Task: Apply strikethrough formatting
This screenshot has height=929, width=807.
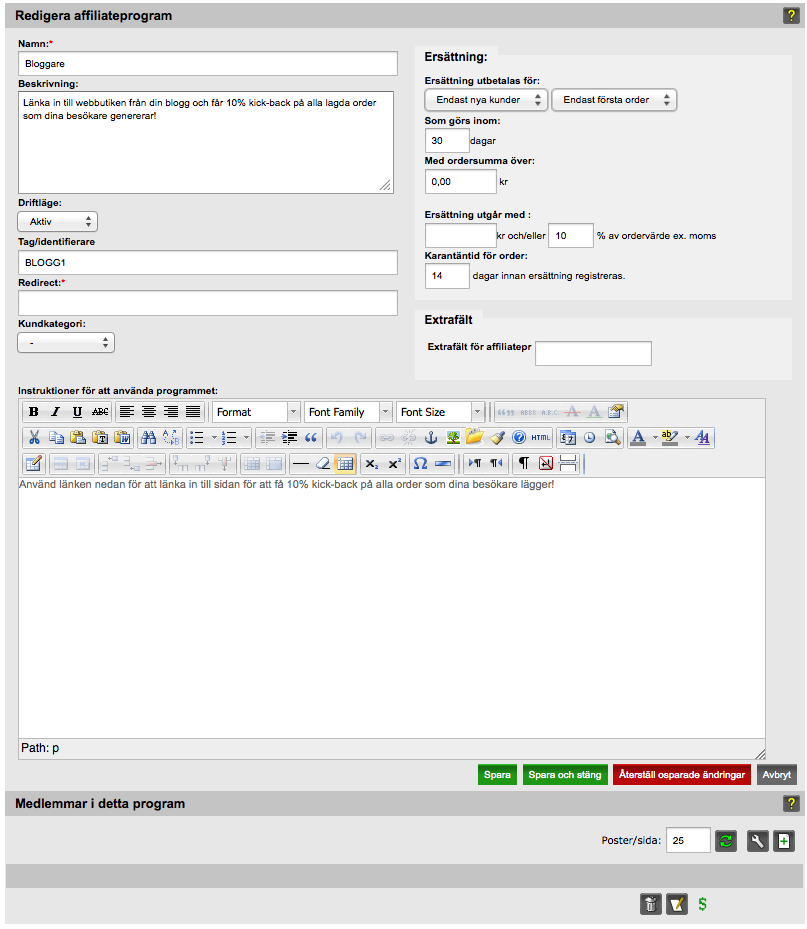Action: 100,412
